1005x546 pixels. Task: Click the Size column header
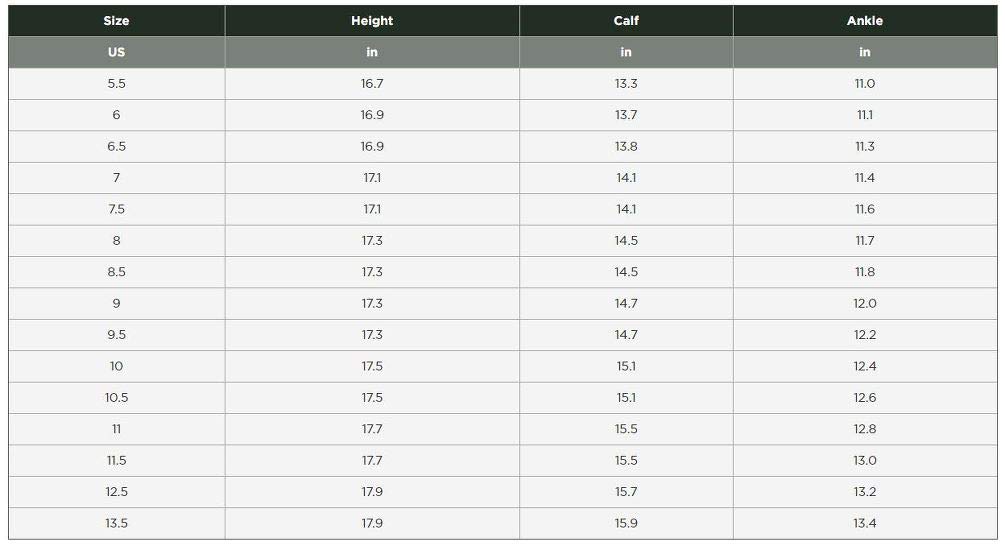[116, 21]
